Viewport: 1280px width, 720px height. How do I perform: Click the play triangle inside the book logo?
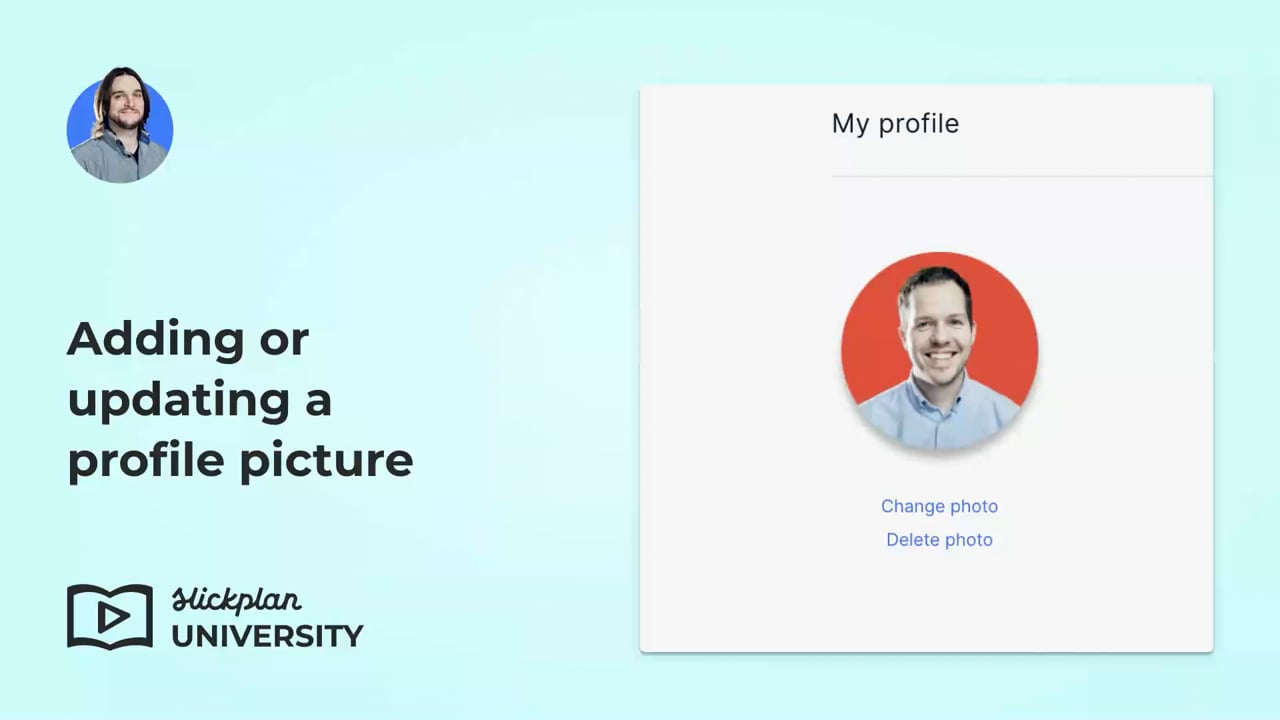click(x=112, y=617)
